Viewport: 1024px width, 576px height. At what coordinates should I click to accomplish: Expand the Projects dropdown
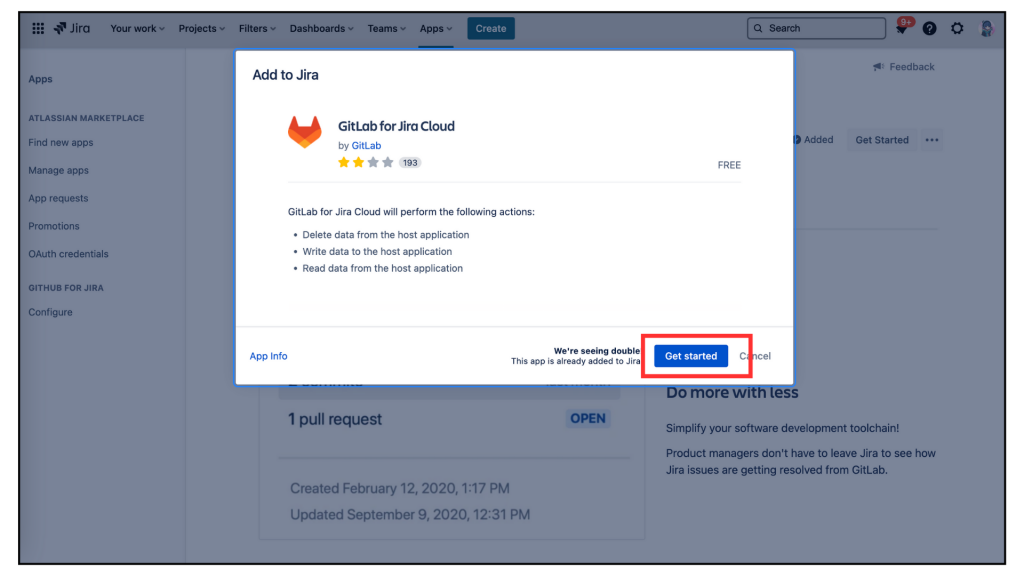point(201,28)
